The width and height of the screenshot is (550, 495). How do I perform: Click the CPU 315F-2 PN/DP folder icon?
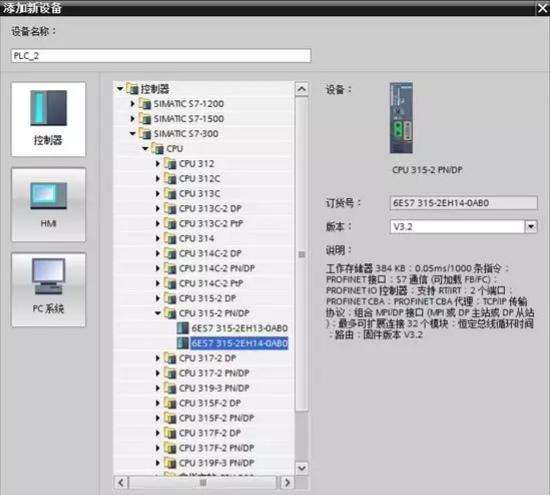[x=170, y=418]
